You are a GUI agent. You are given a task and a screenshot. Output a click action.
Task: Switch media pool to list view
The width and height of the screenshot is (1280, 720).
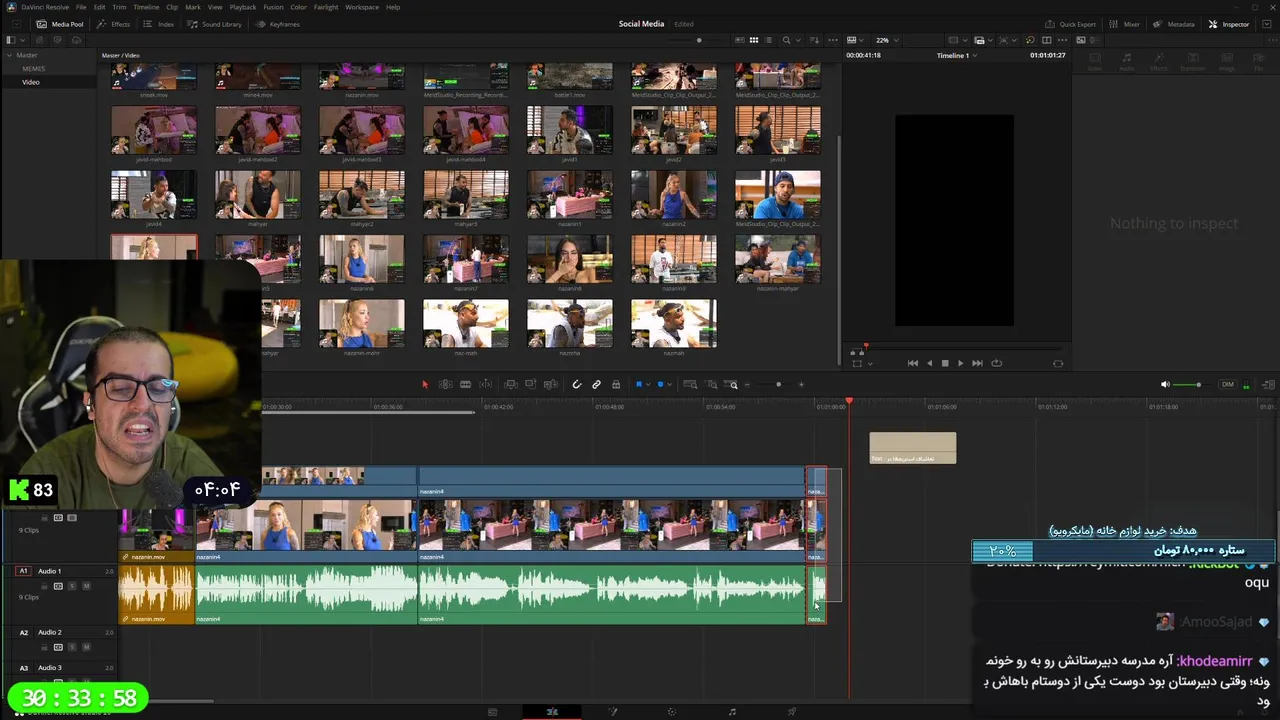pos(769,40)
